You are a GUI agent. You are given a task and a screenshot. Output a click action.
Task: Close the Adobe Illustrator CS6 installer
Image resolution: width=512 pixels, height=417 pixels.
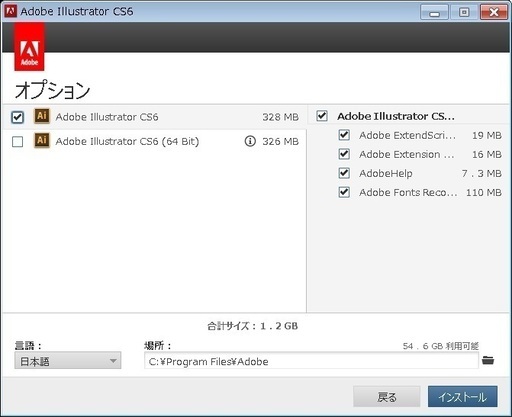pyautogui.click(x=494, y=13)
